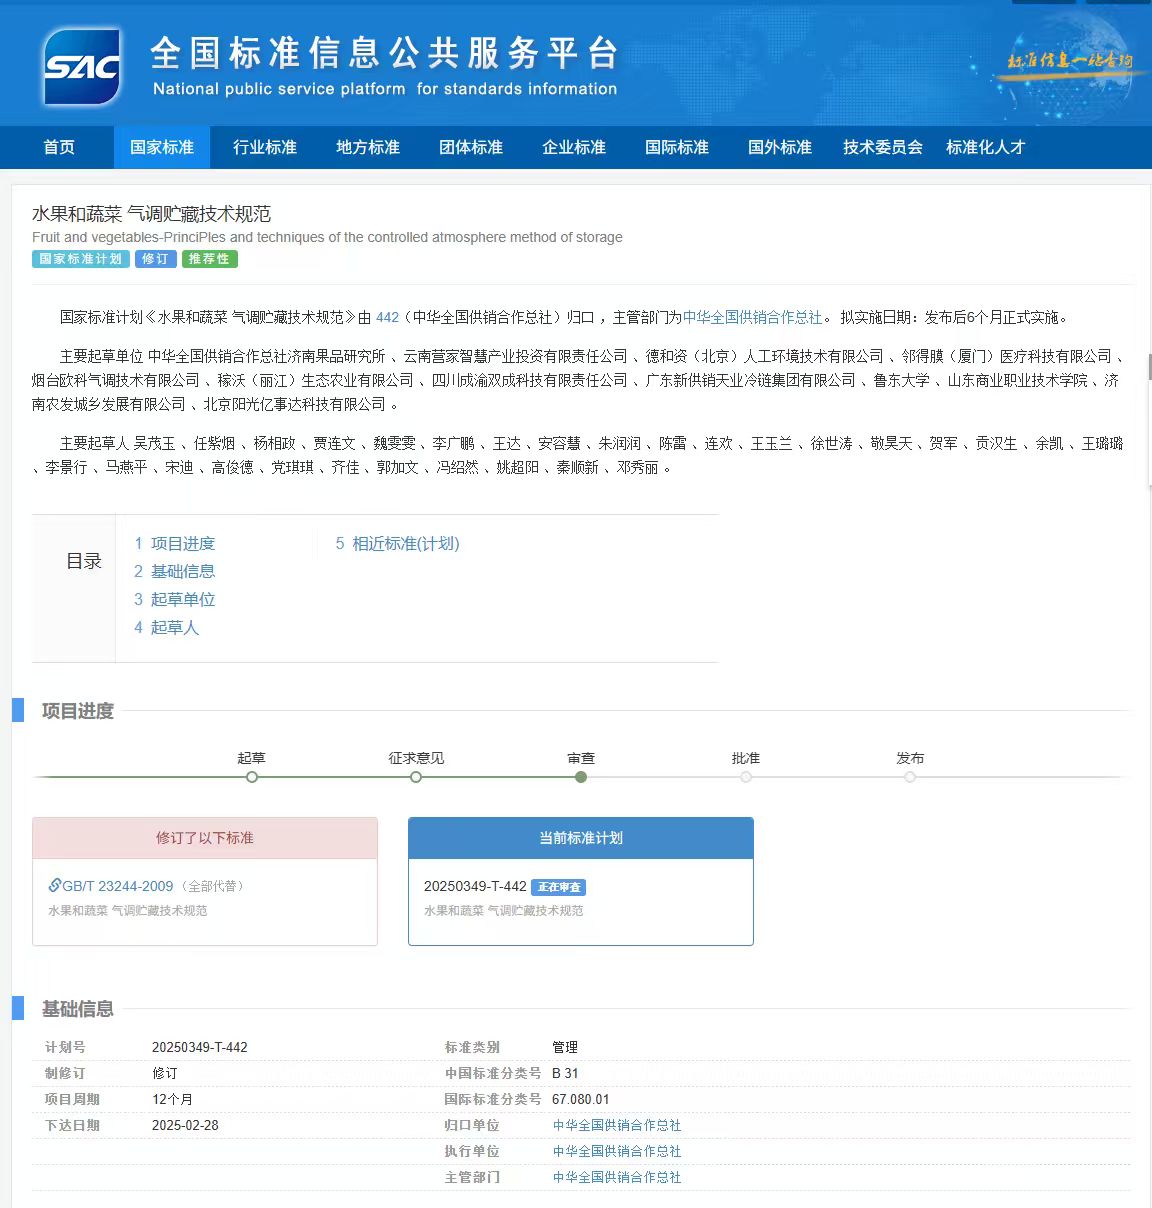Click the 审查 milestone marker on the timeline

[581, 776]
